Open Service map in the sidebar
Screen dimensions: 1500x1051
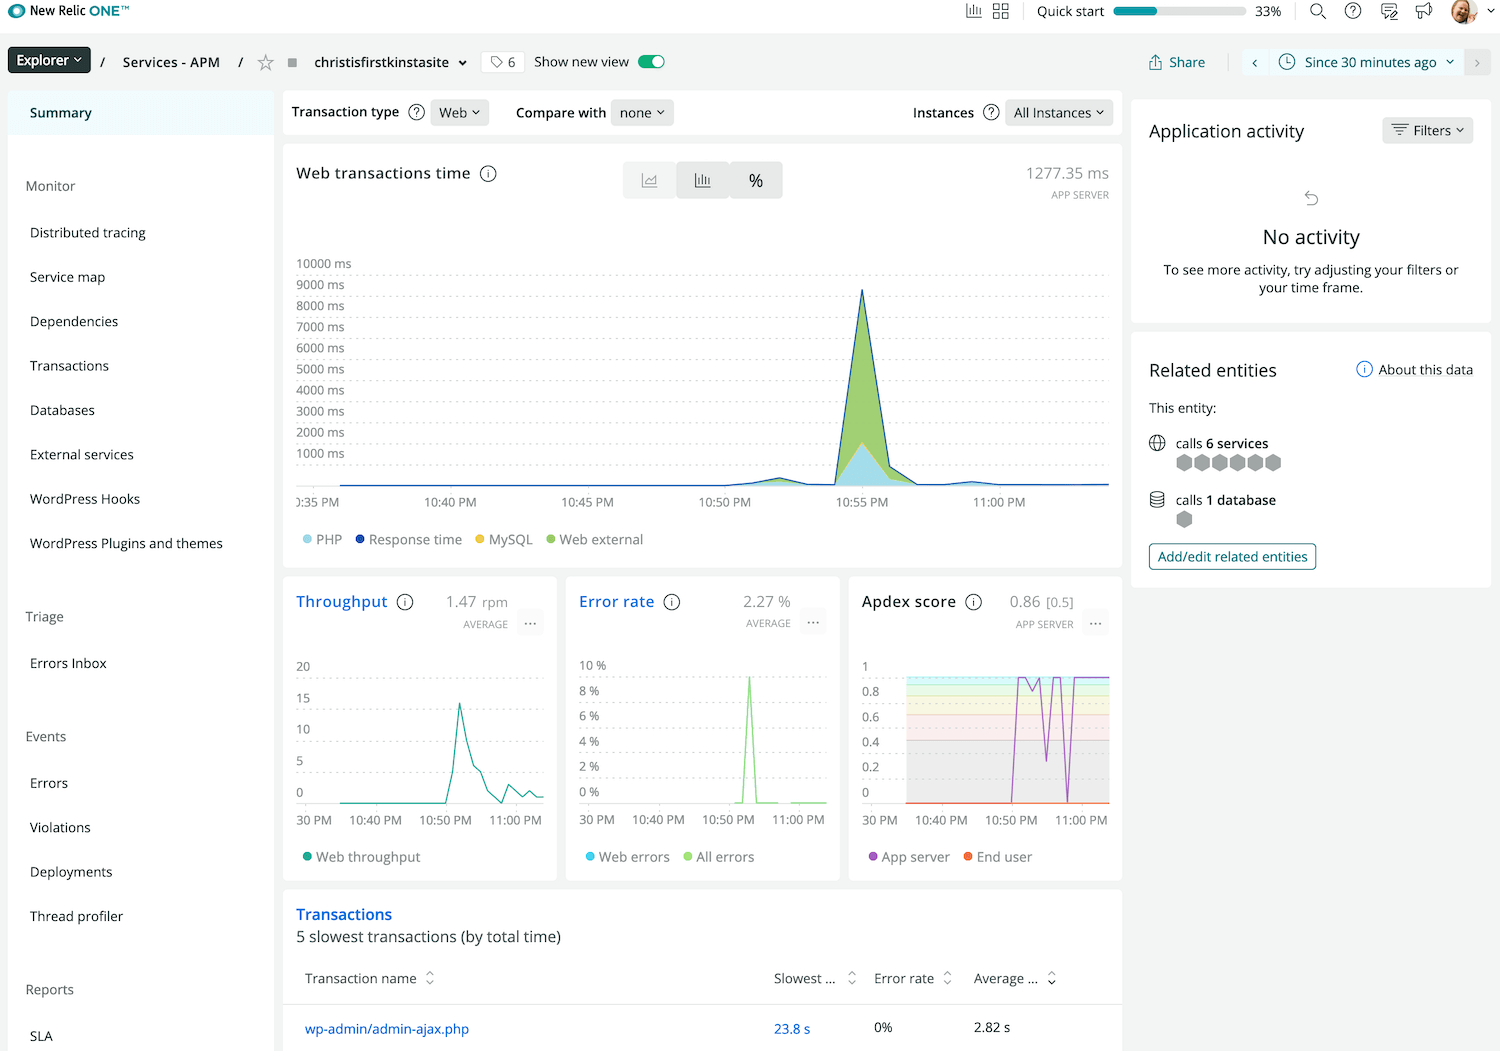67,277
